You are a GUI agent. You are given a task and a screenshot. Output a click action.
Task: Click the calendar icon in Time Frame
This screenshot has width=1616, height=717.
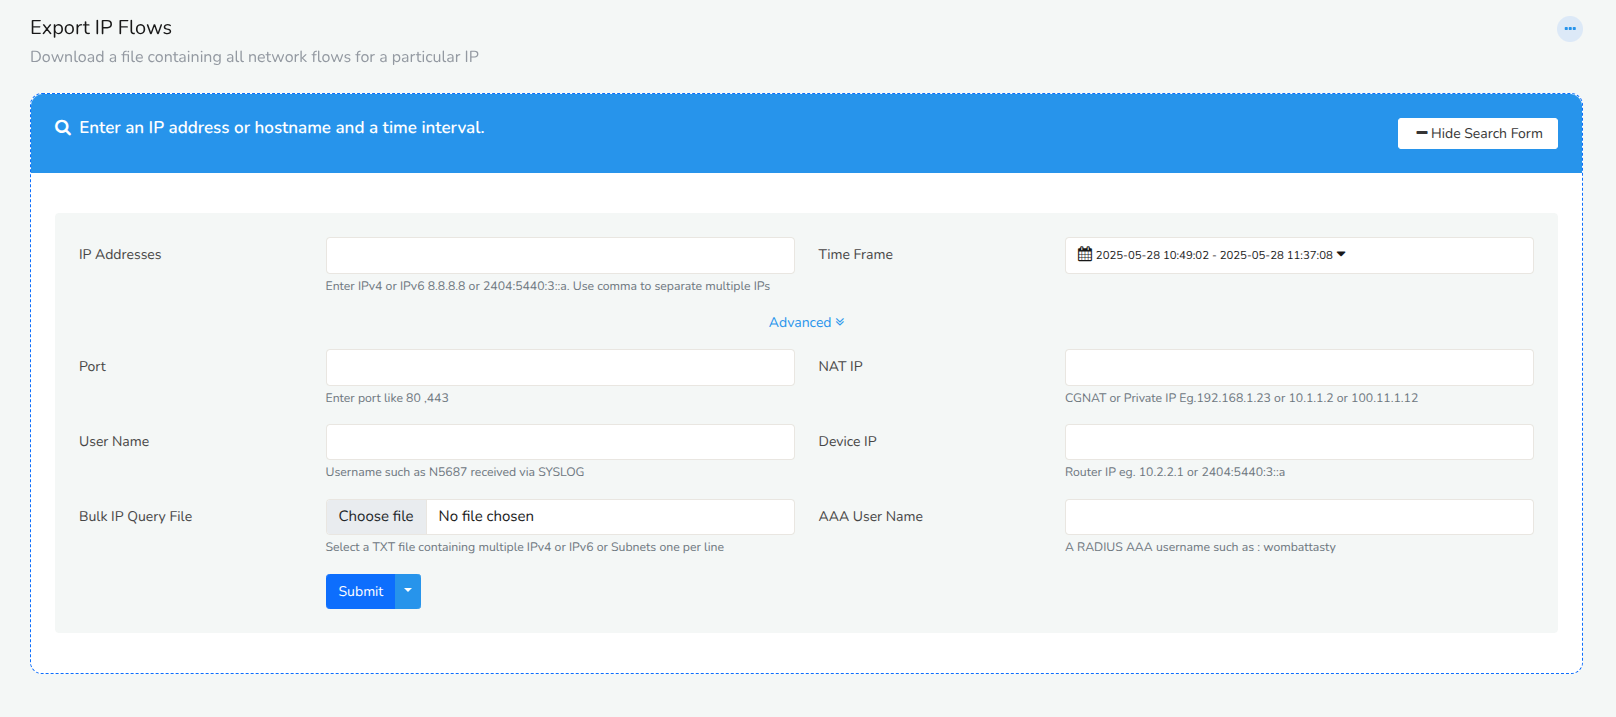coord(1084,254)
